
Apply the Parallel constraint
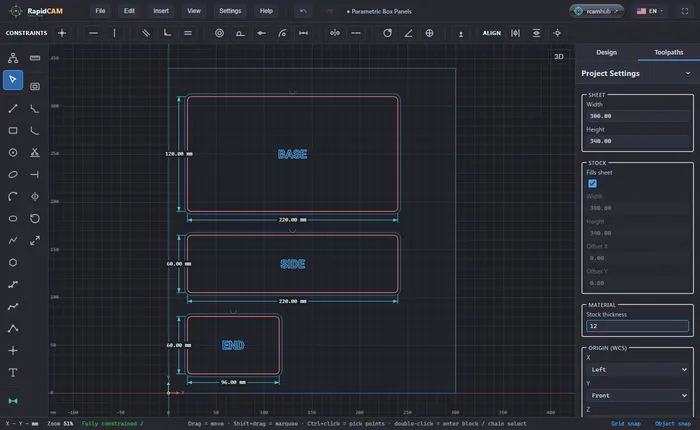click(146, 33)
